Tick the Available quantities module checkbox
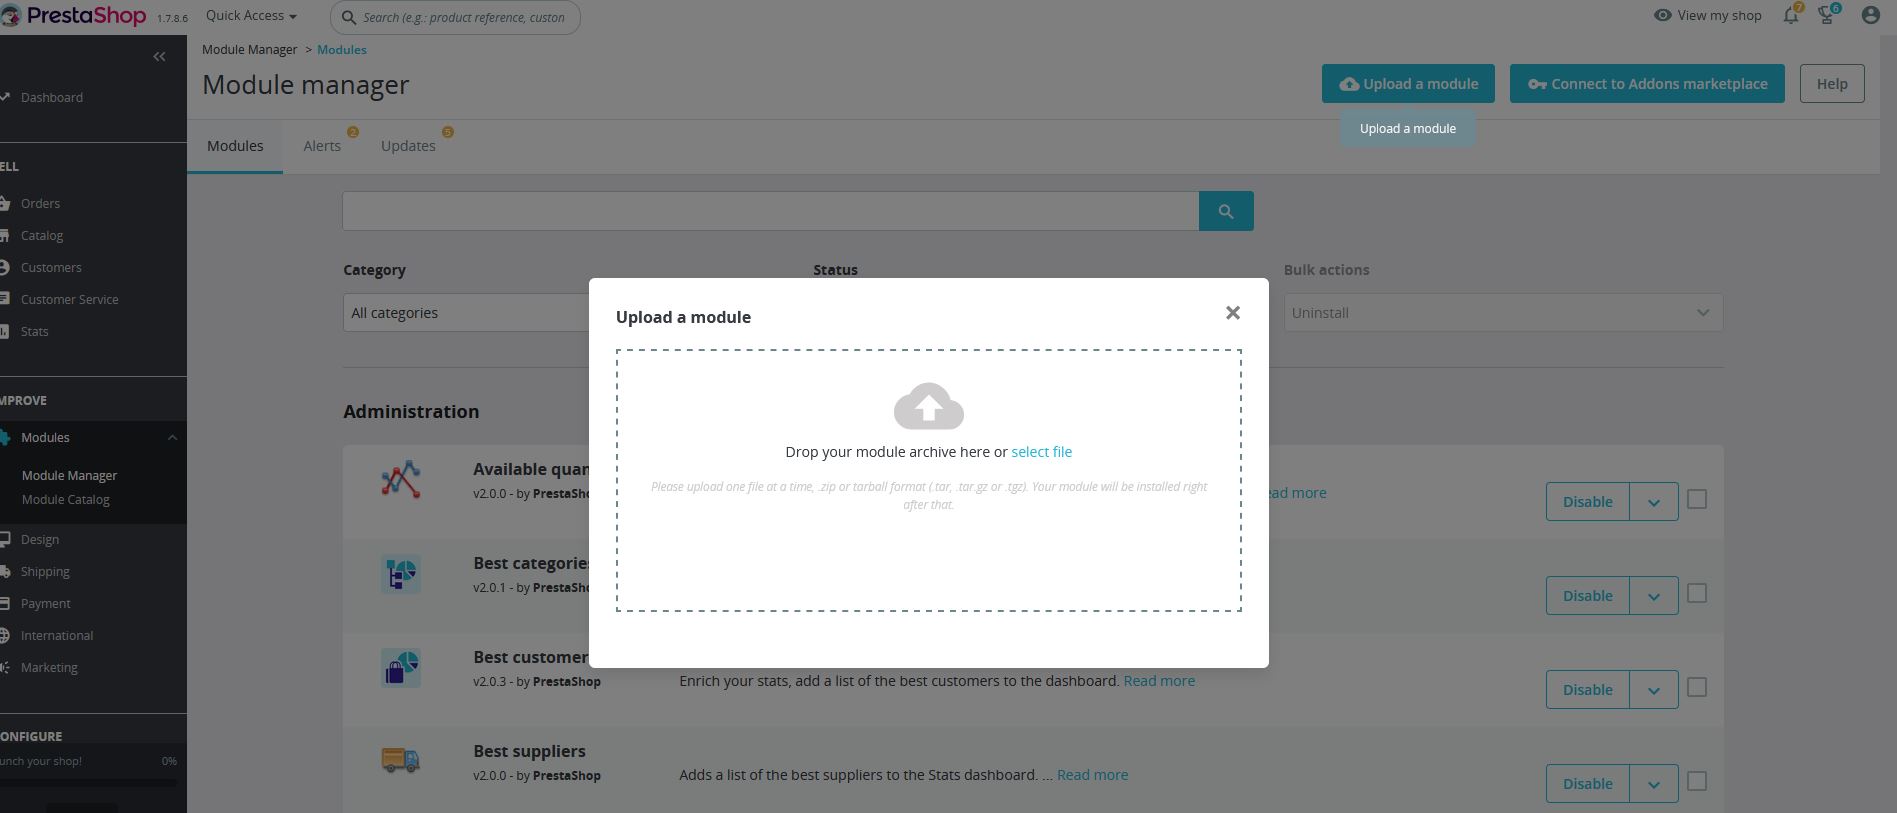The width and height of the screenshot is (1897, 813). click(x=1697, y=499)
